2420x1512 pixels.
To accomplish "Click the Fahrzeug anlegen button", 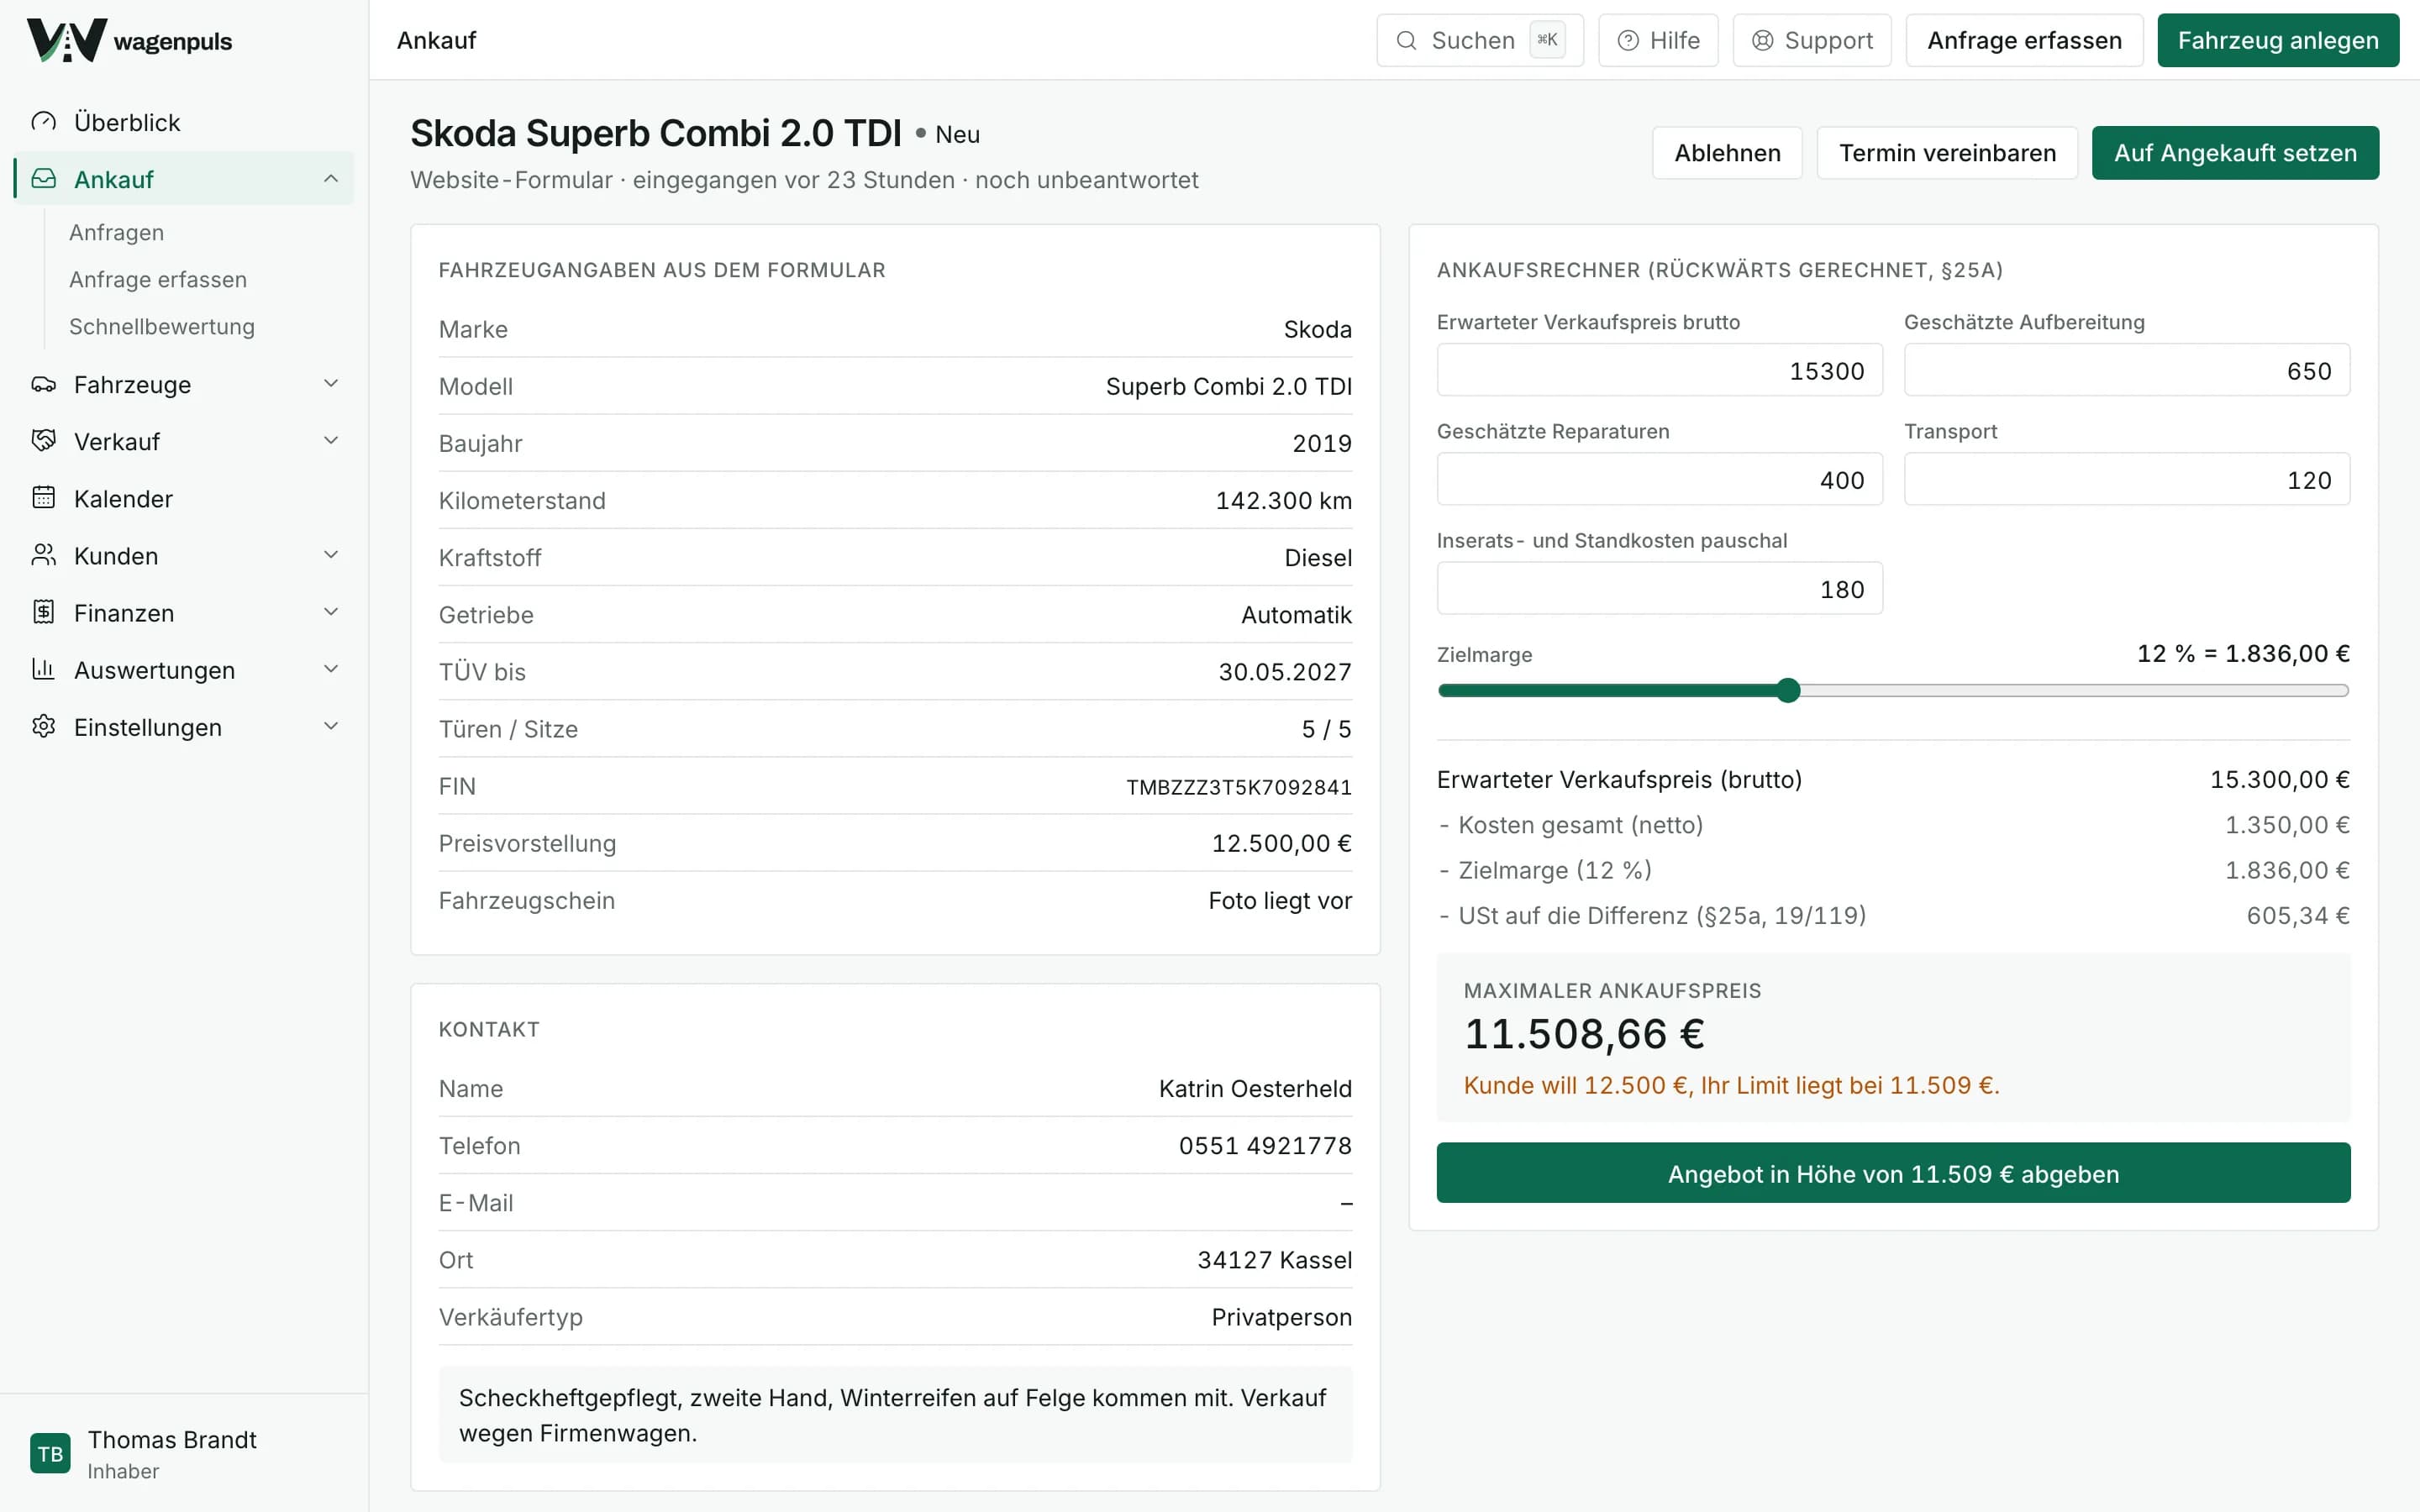I will tap(2278, 40).
